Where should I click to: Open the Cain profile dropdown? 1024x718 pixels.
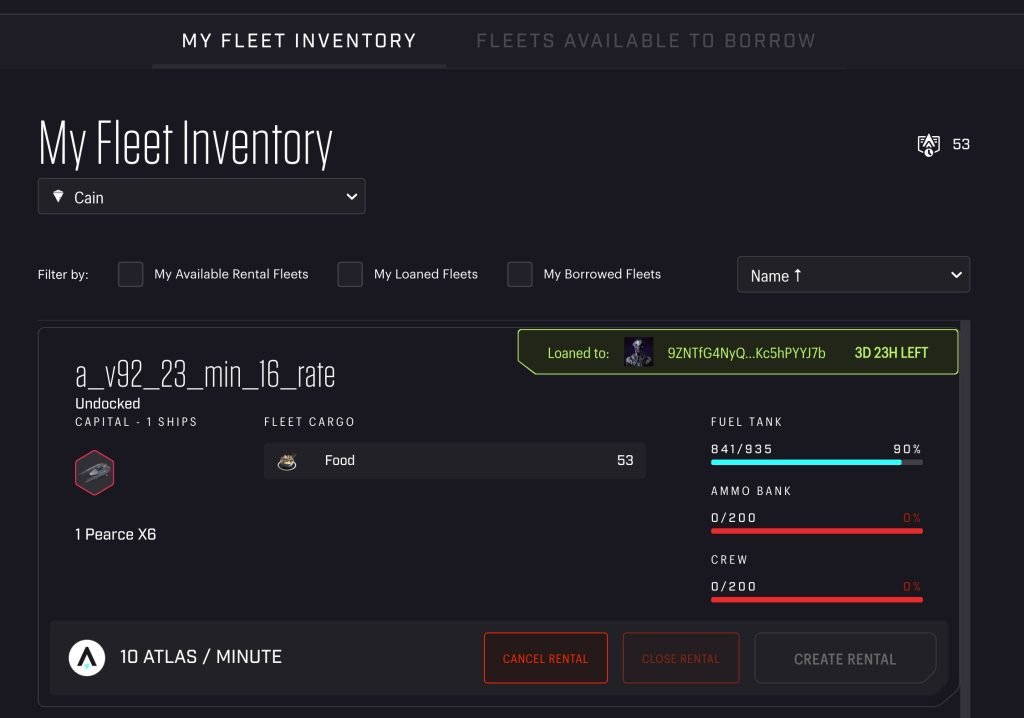[x=202, y=197]
